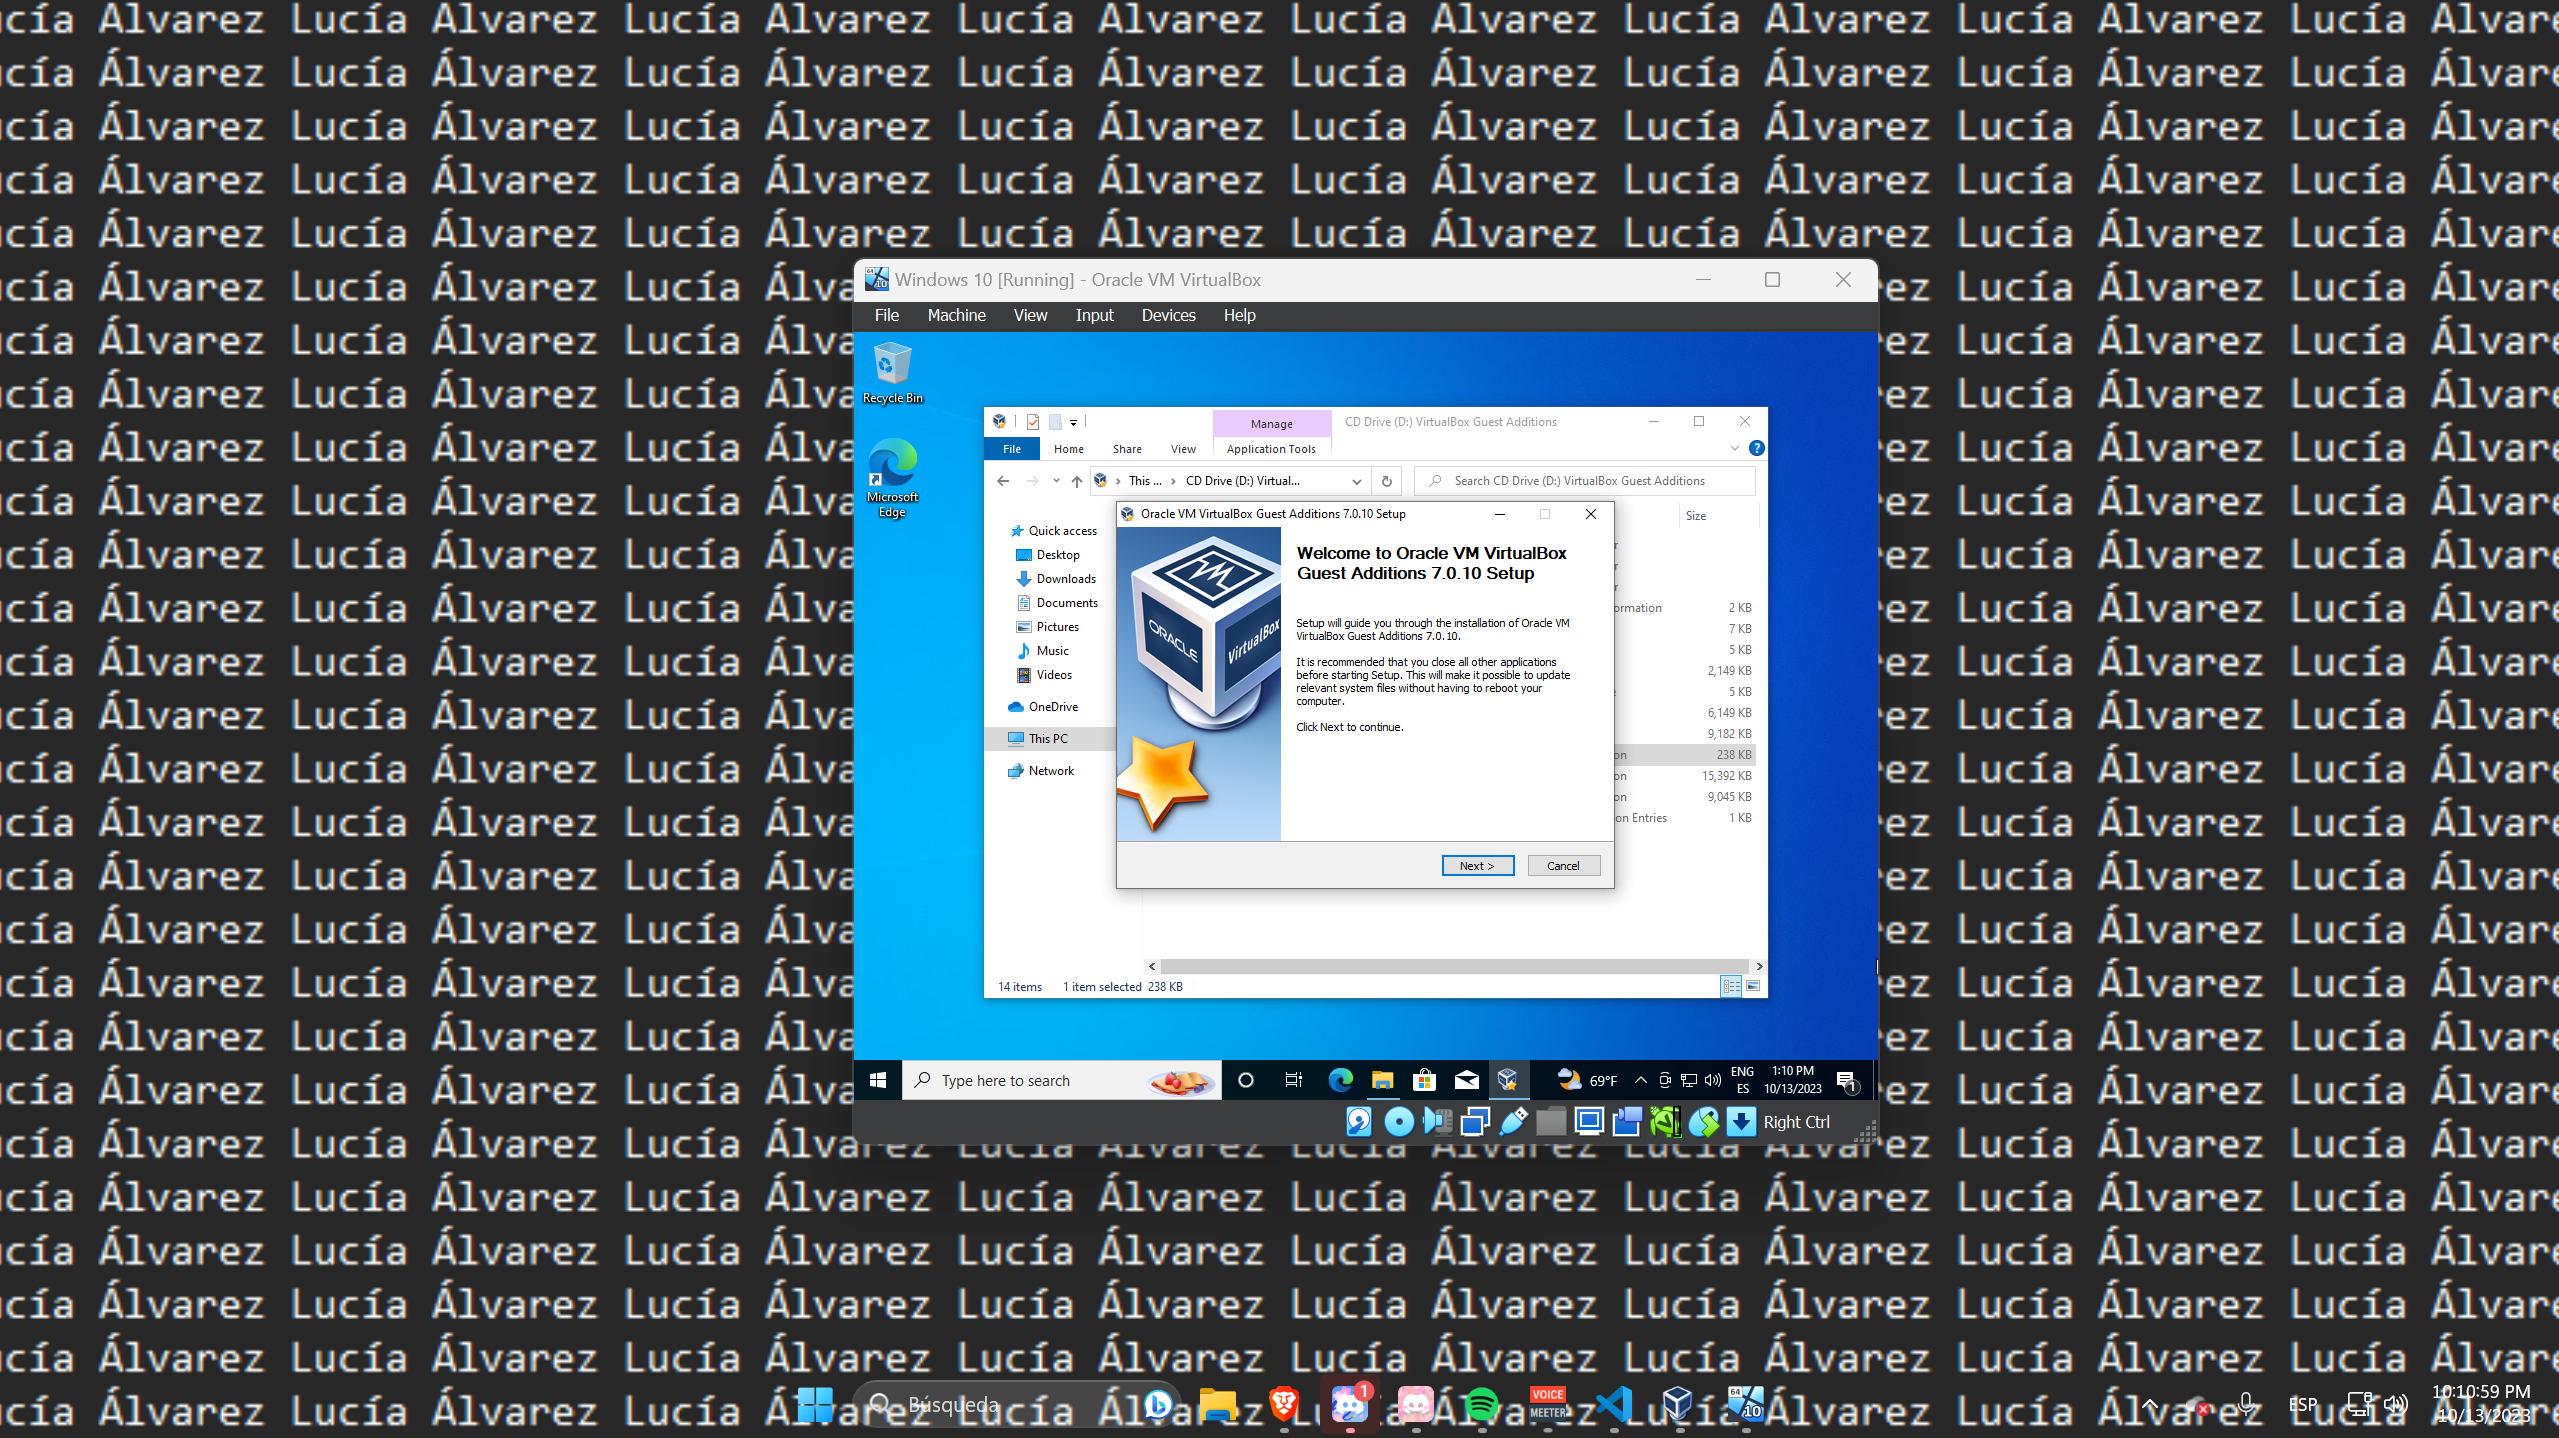Click the shared folders icon in VirtualBox status bar
The image size is (2559, 1438).
click(x=1551, y=1122)
